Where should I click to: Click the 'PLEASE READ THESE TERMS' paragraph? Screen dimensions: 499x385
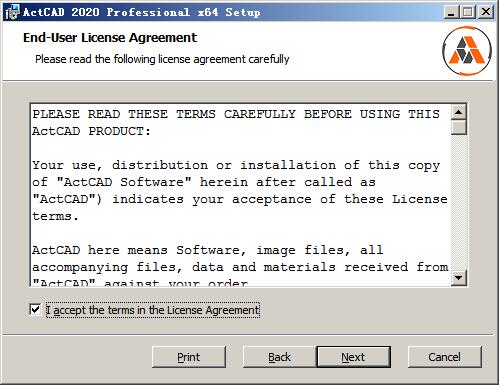click(x=236, y=122)
